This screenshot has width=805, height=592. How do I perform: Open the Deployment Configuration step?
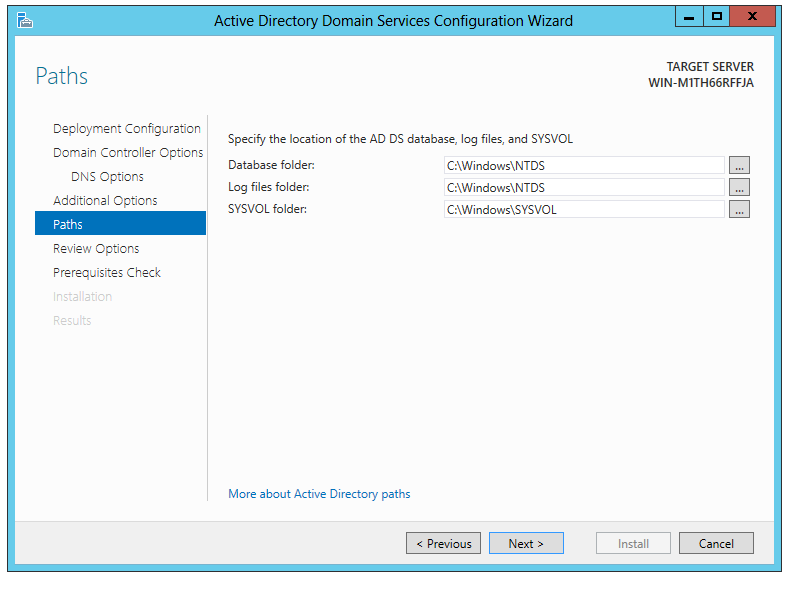(126, 129)
